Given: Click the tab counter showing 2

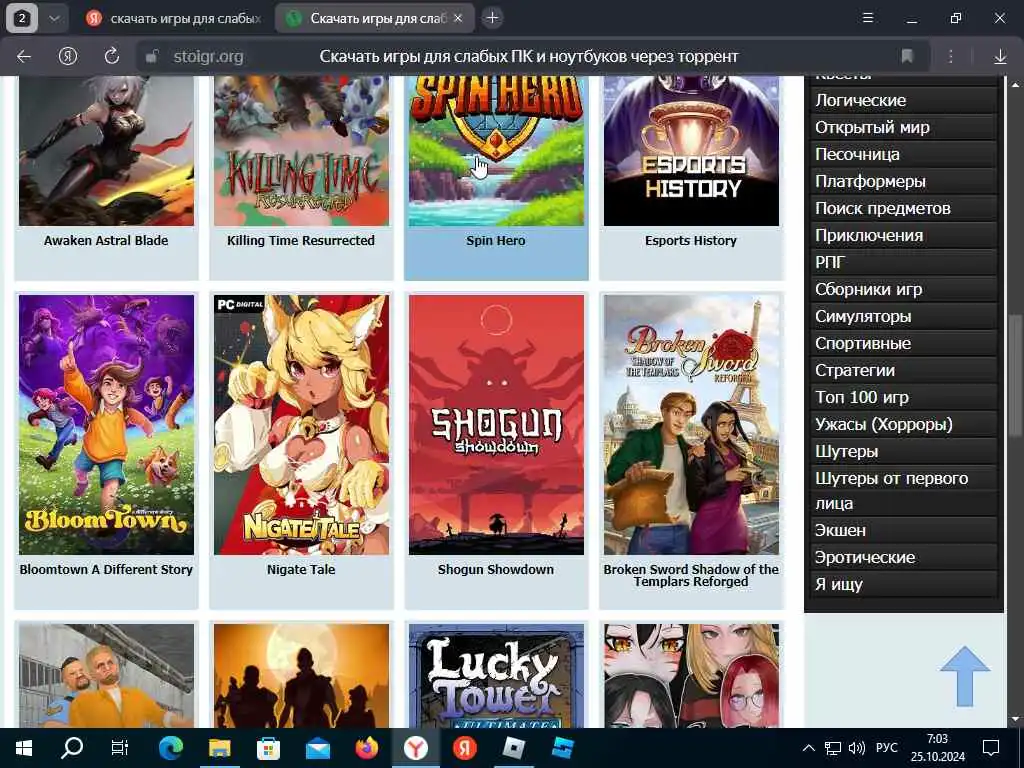Looking at the screenshot, I should pyautogui.click(x=22, y=18).
